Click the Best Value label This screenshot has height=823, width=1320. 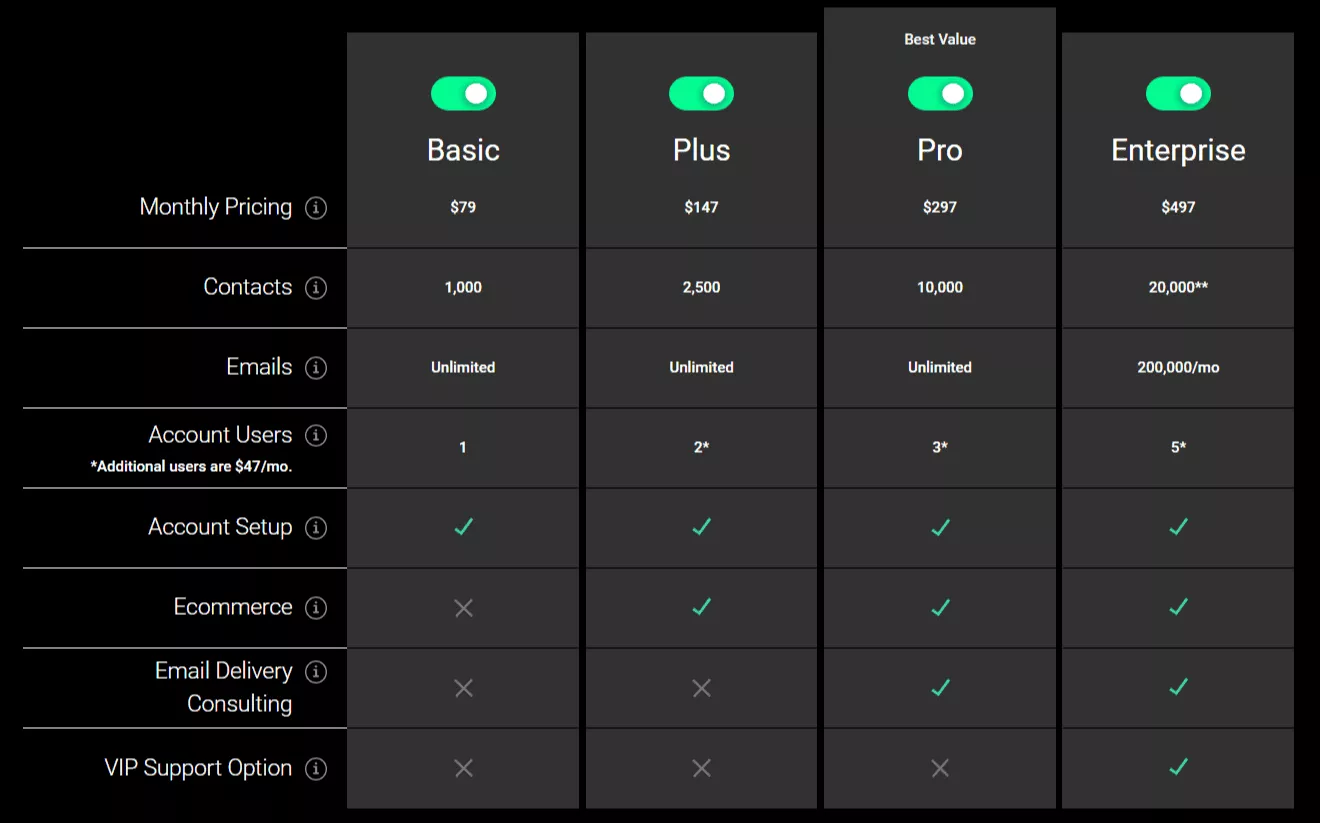940,39
